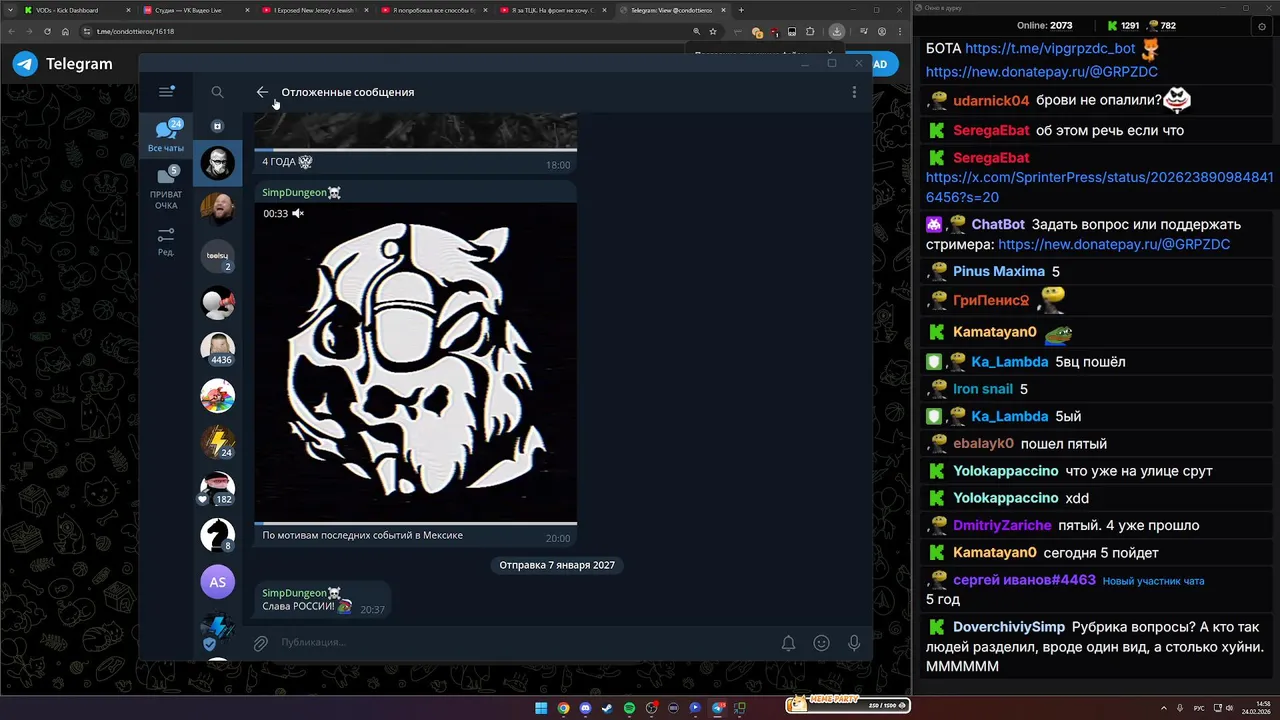Switch to Я попробовал все способы tab

[432, 10]
